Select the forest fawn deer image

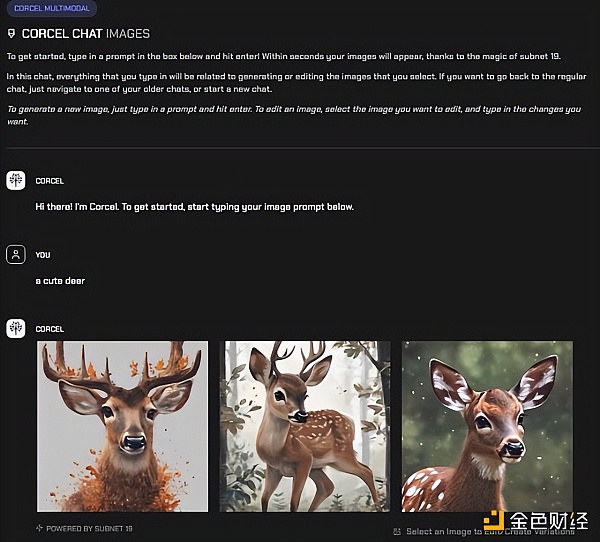[305, 426]
